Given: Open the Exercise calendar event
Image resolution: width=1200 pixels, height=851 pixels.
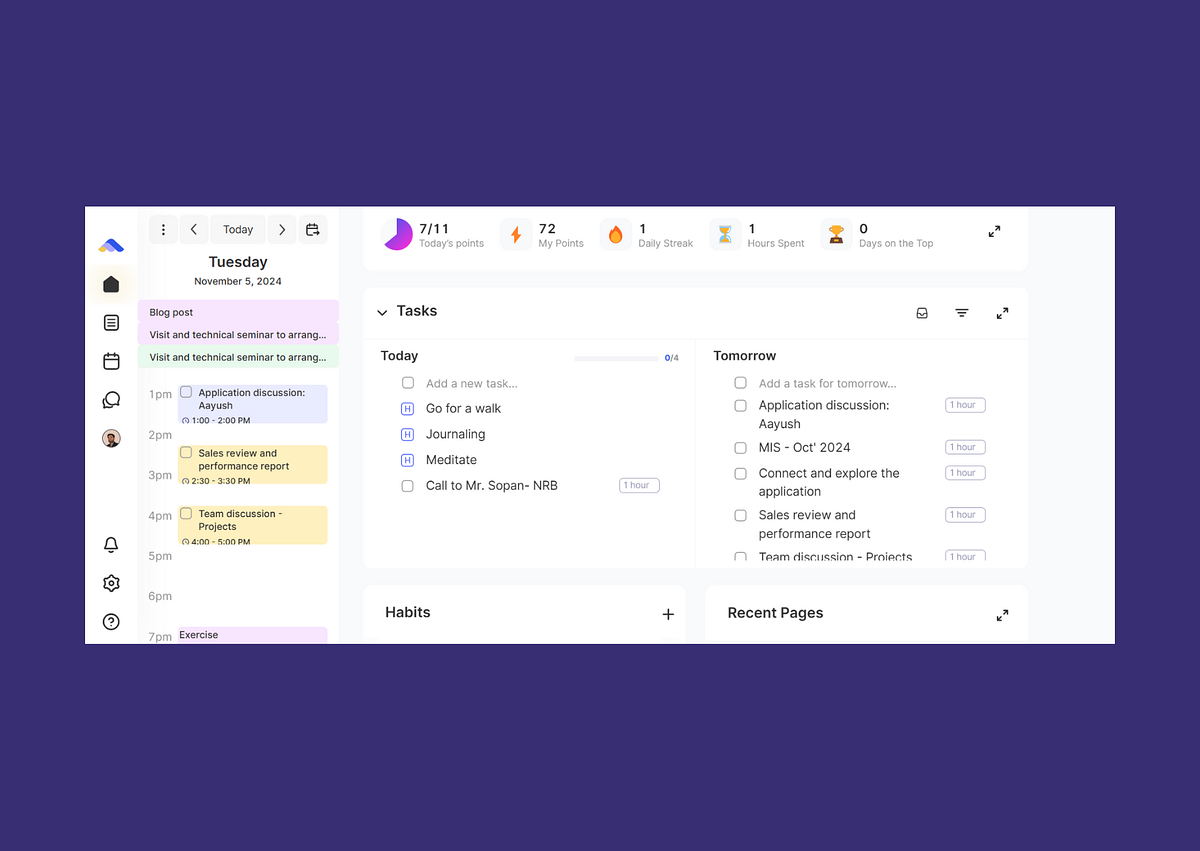Looking at the screenshot, I should pyautogui.click(x=253, y=635).
